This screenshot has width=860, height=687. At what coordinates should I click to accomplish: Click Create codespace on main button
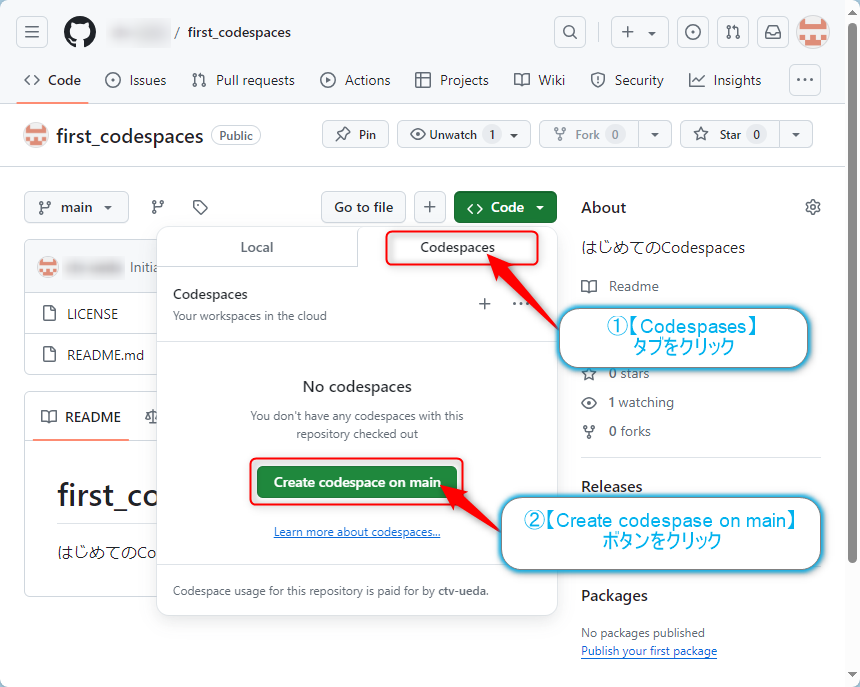coord(357,482)
